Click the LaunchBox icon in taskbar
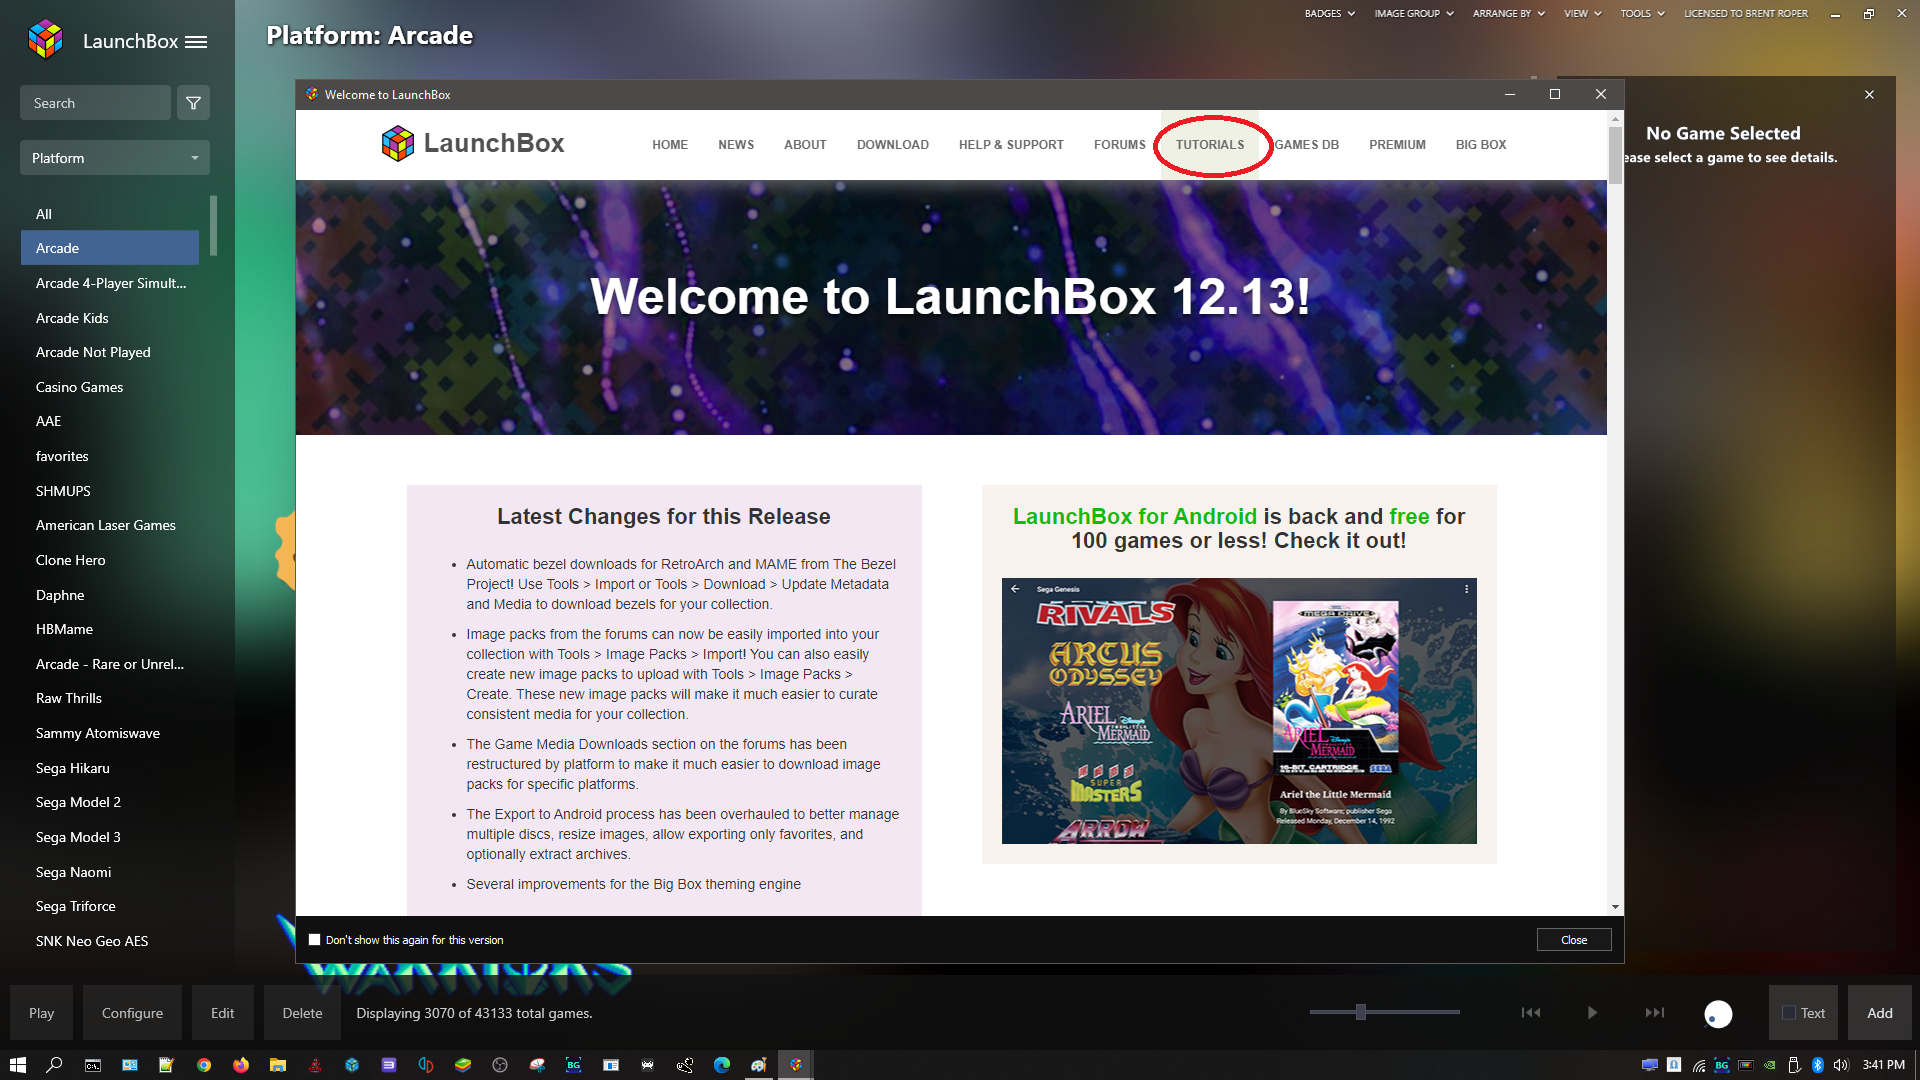The width and height of the screenshot is (1920, 1080). (x=796, y=1065)
